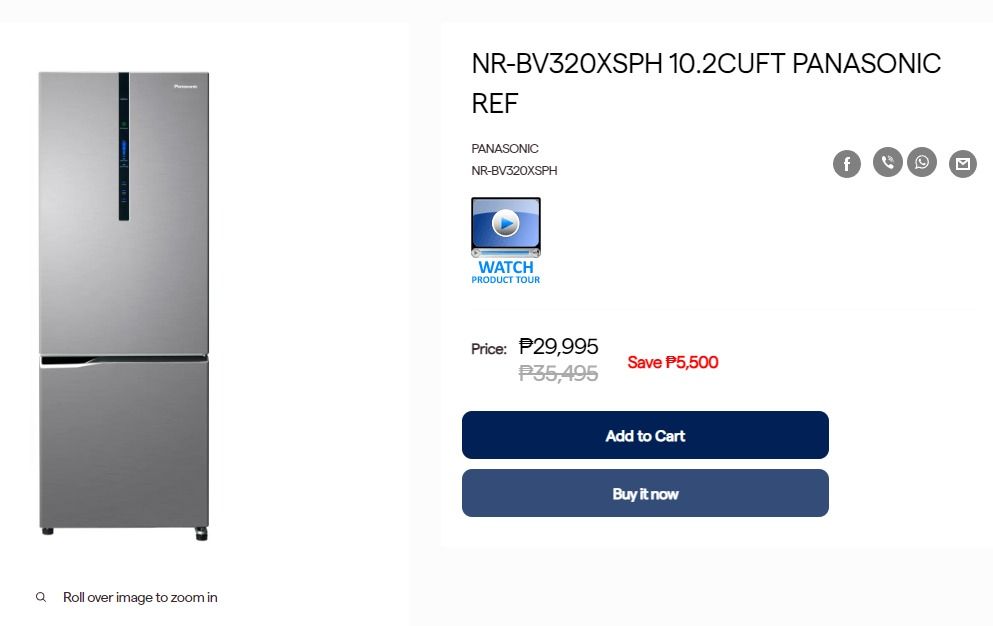
Task: Click the PRODUCT TOUR text
Action: pos(506,280)
